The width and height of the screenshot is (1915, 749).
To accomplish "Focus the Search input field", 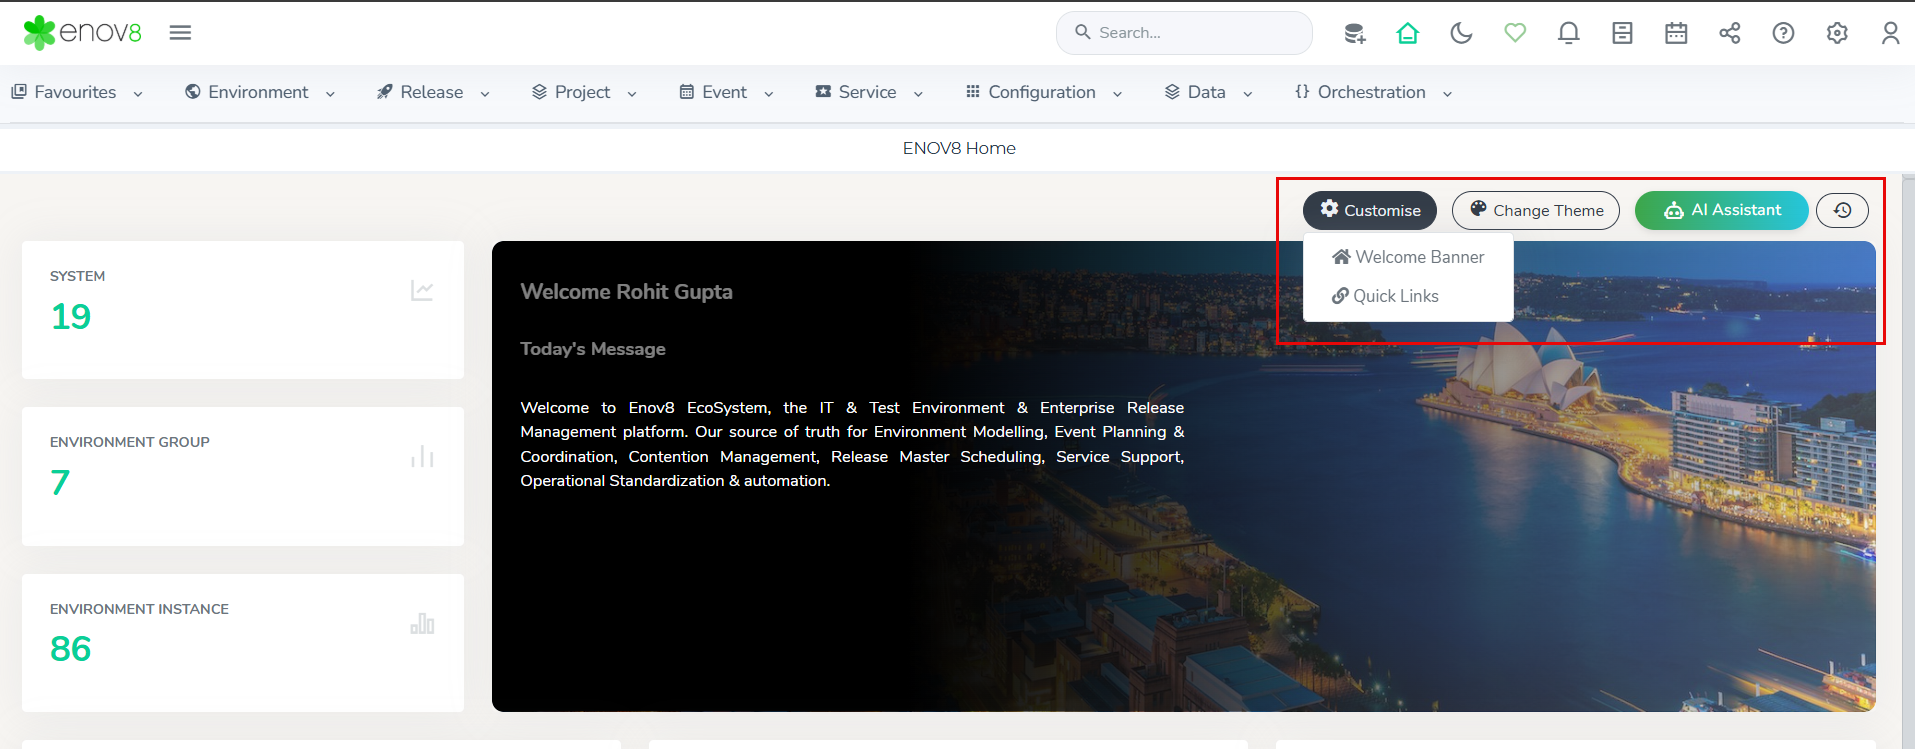I will 1184,33.
